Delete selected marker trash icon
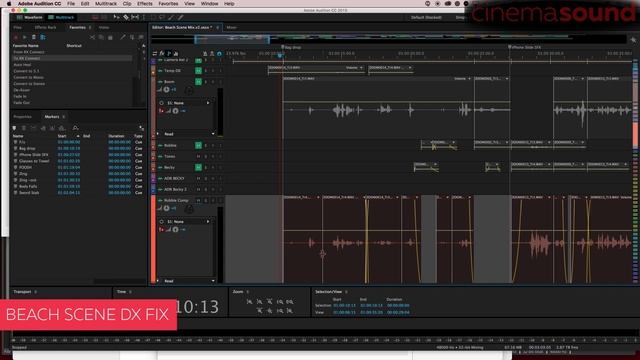The image size is (640, 360). (x=24, y=128)
